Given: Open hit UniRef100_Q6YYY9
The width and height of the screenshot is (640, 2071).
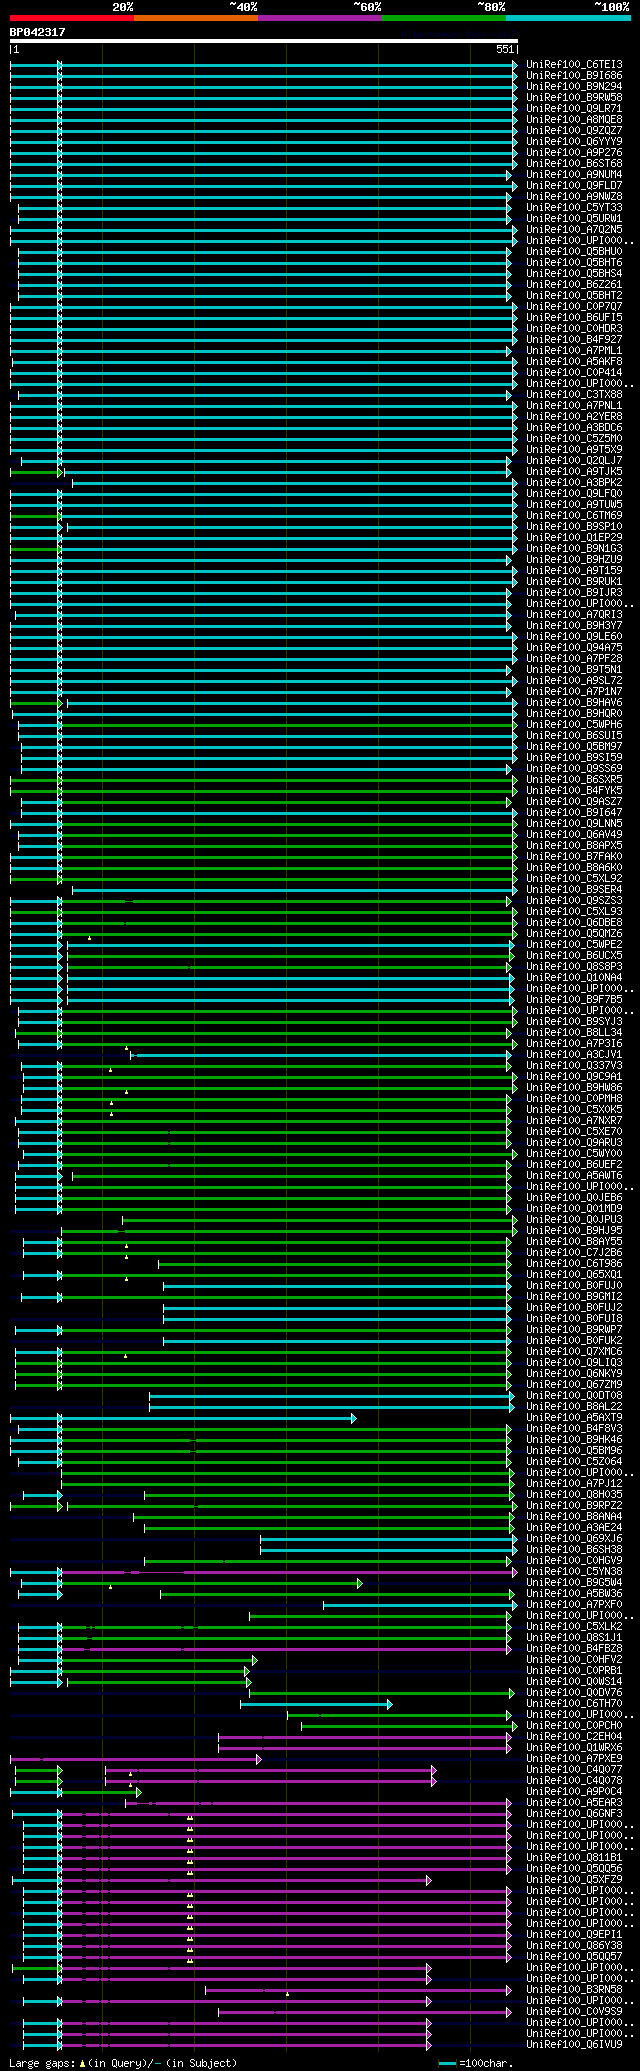Looking at the screenshot, I should [574, 142].
